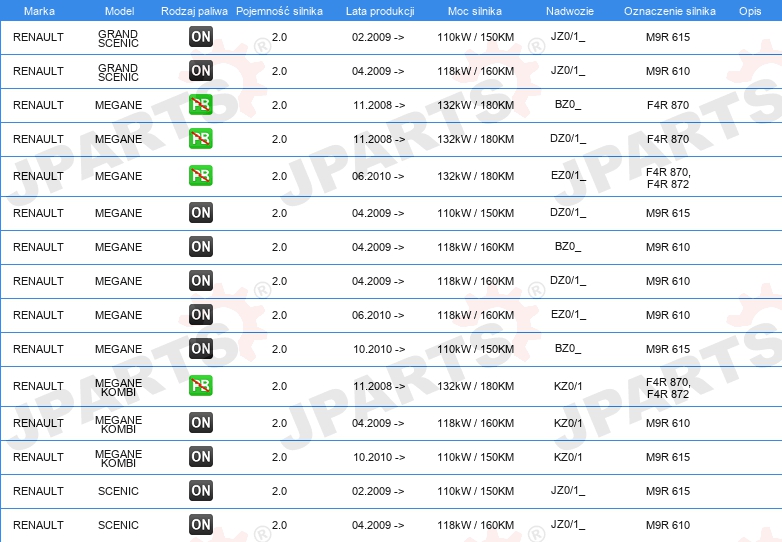The image size is (782, 542).
Task: Click '132kW / 180KM' in the Megane BZ0_ row
Action: 475,105
